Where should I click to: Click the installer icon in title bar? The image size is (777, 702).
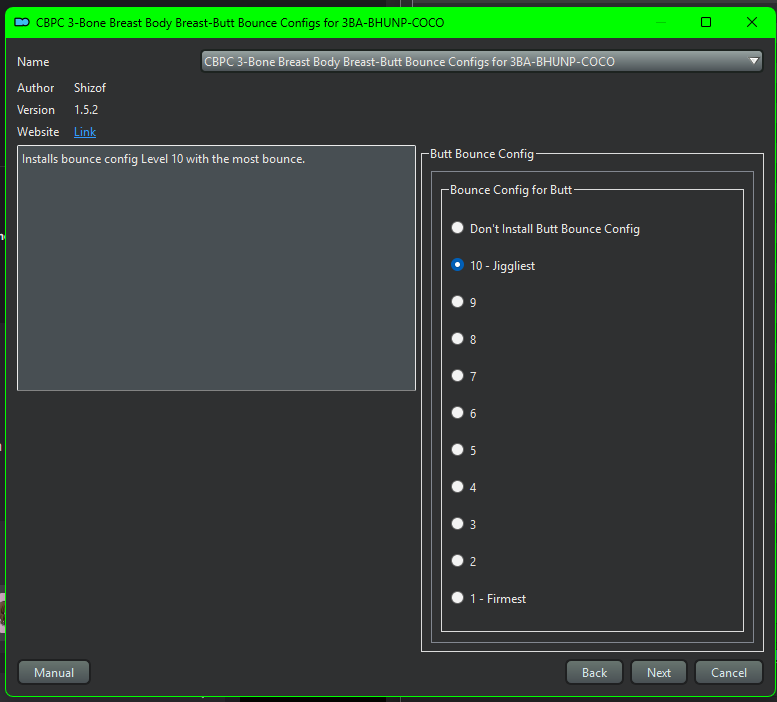22,22
